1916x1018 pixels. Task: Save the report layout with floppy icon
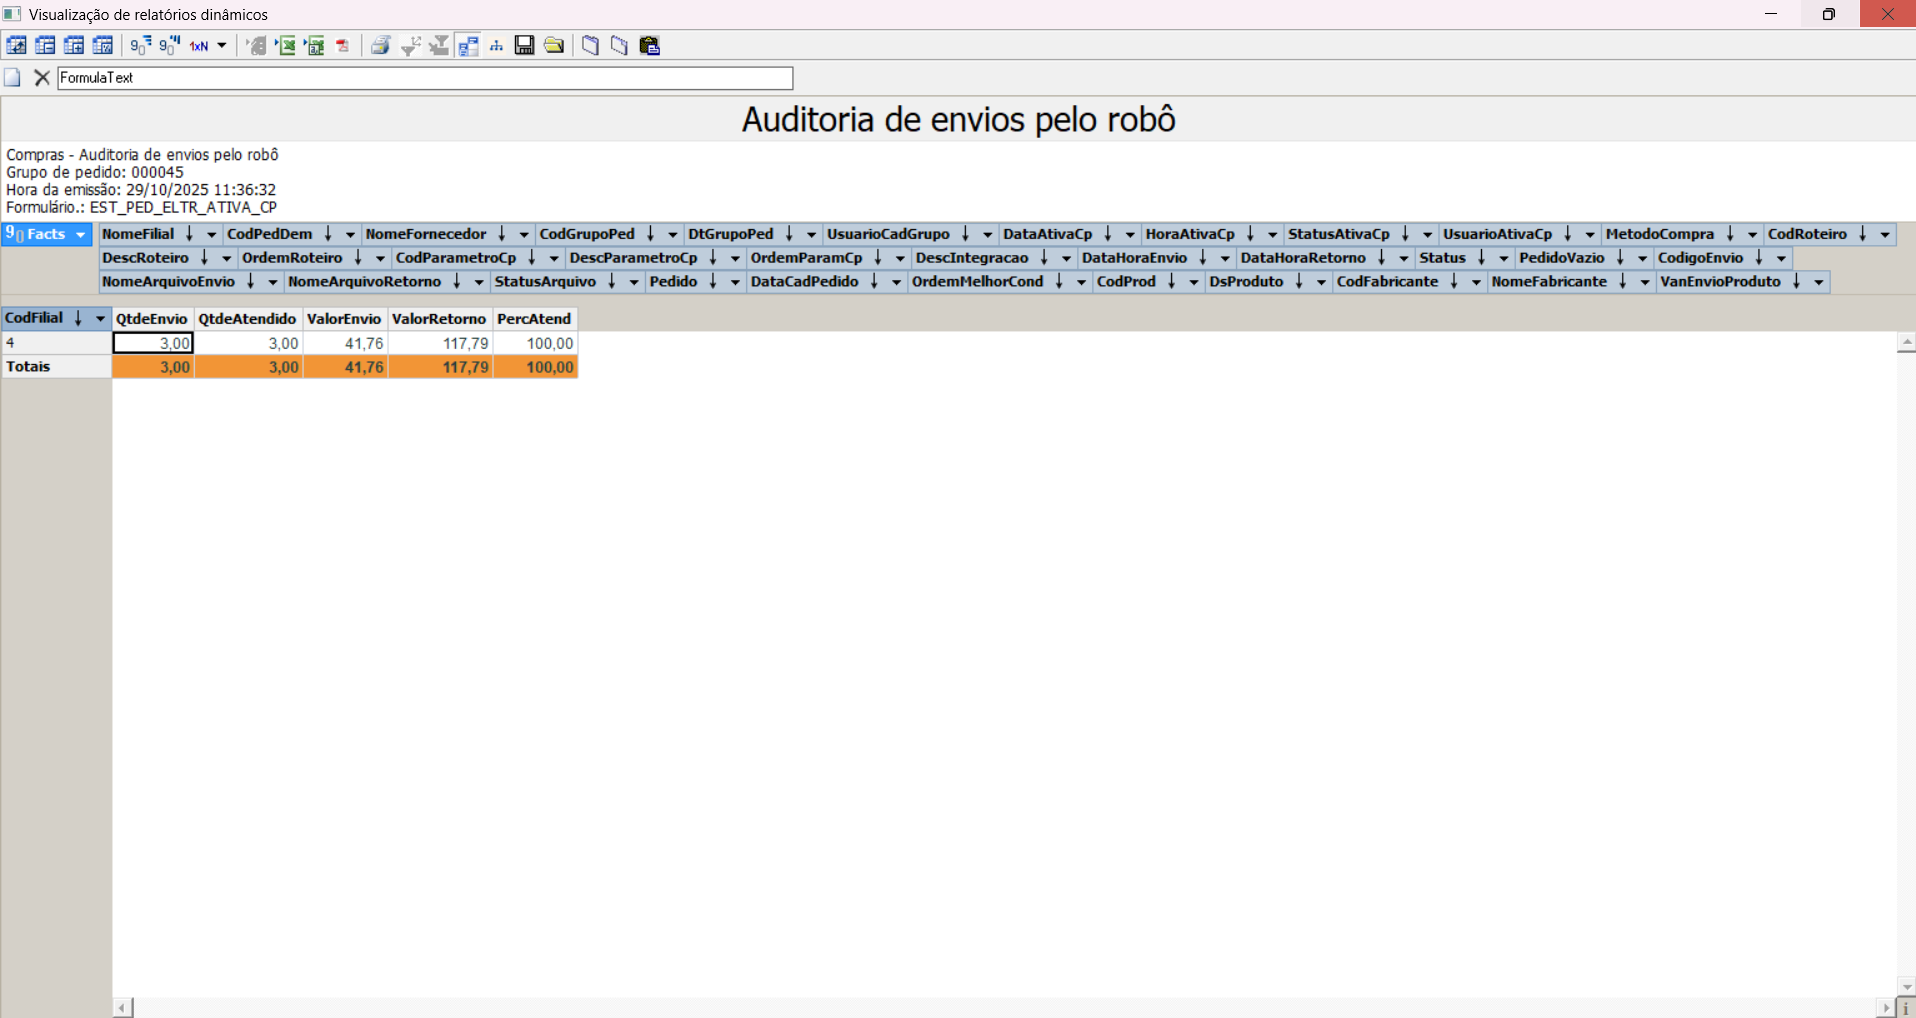(524, 46)
